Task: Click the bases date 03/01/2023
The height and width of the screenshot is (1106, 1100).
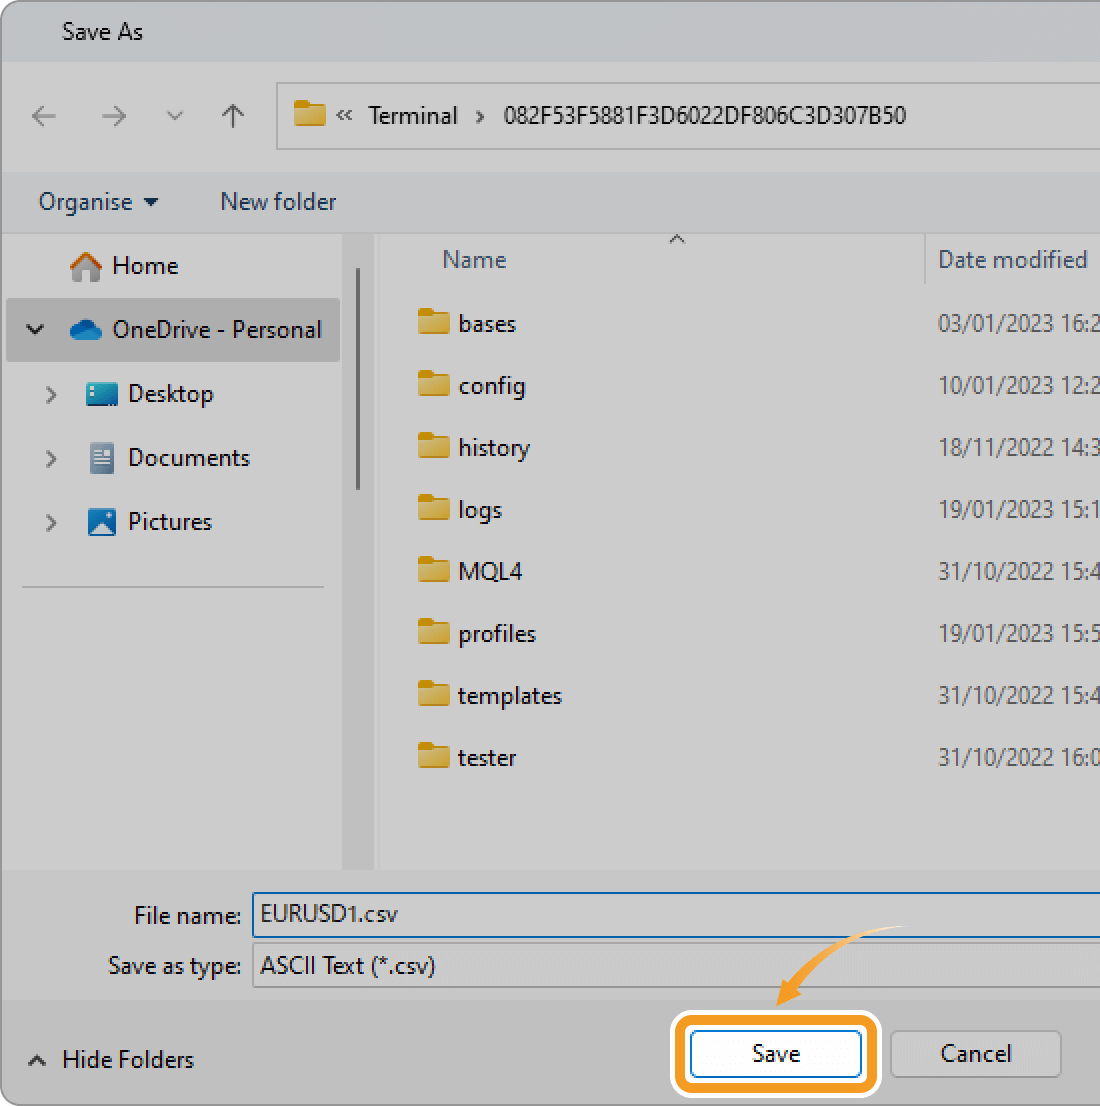Action: (1017, 324)
